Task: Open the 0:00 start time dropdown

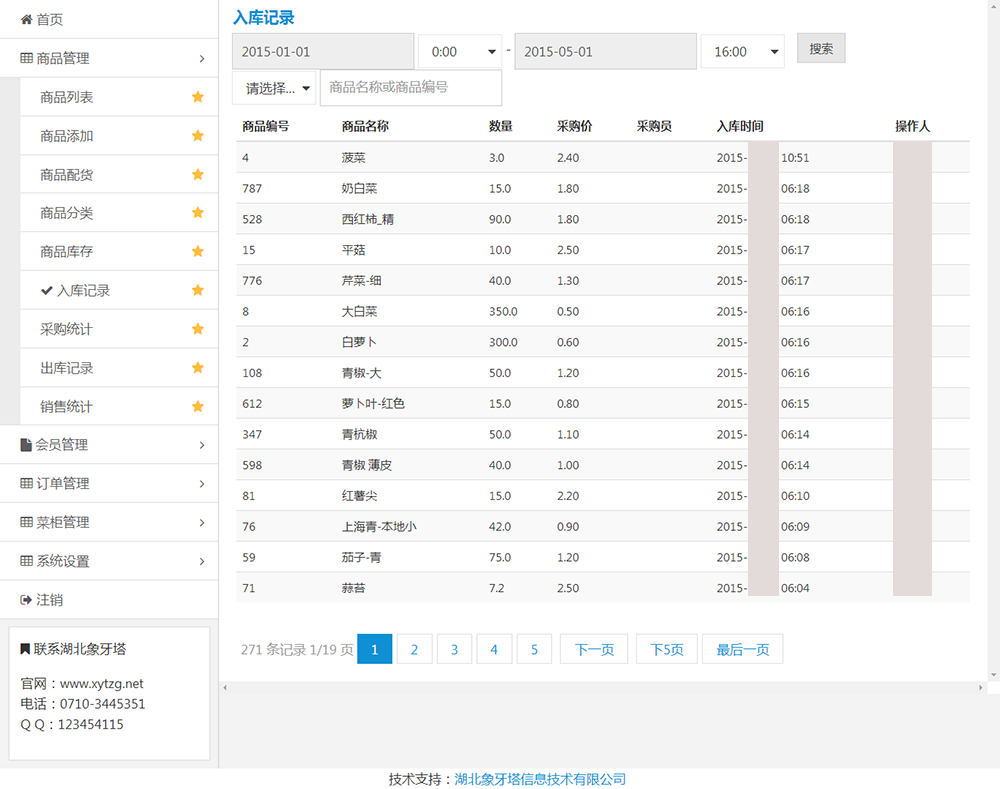Action: pos(460,52)
